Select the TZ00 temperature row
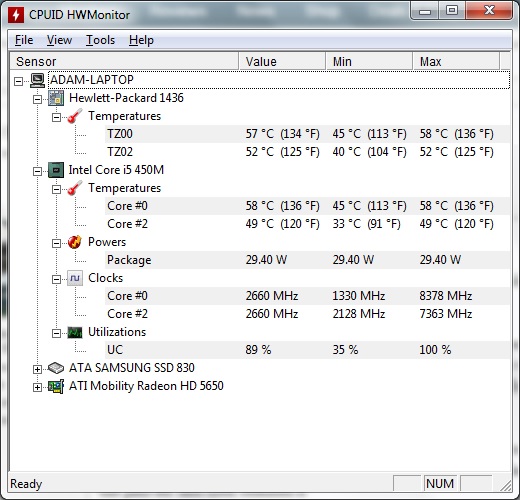520x500 pixels. [x=307, y=134]
